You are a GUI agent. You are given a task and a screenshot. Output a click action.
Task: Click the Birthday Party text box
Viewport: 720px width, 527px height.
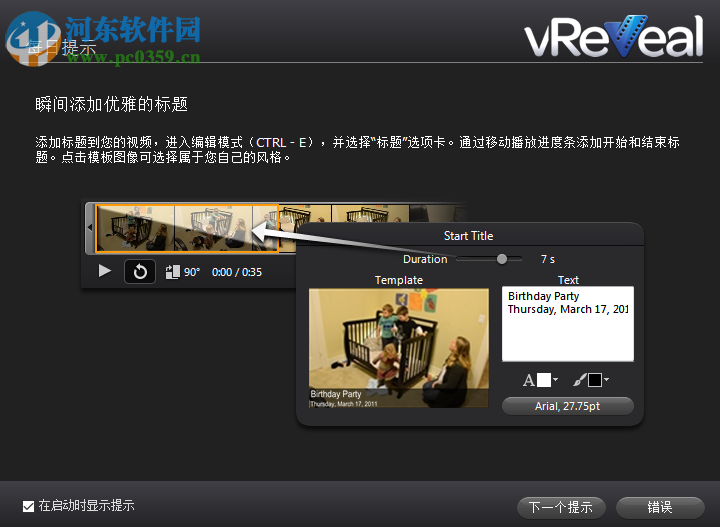pos(568,324)
